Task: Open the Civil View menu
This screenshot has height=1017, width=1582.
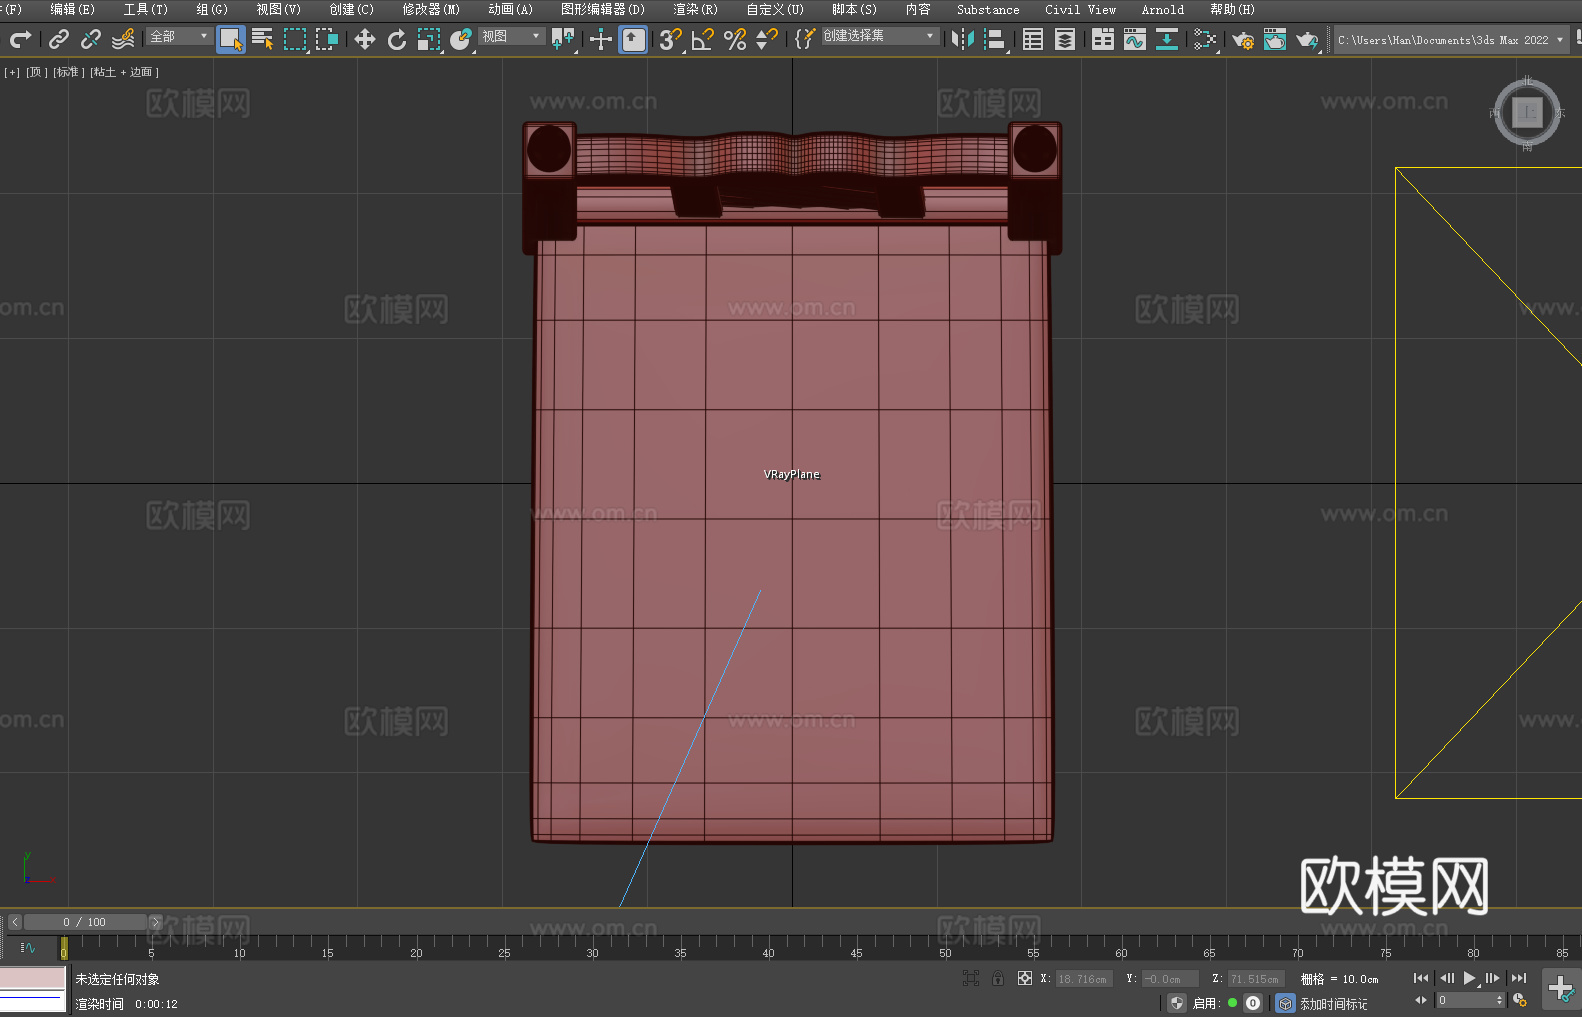Action: click(x=1080, y=9)
